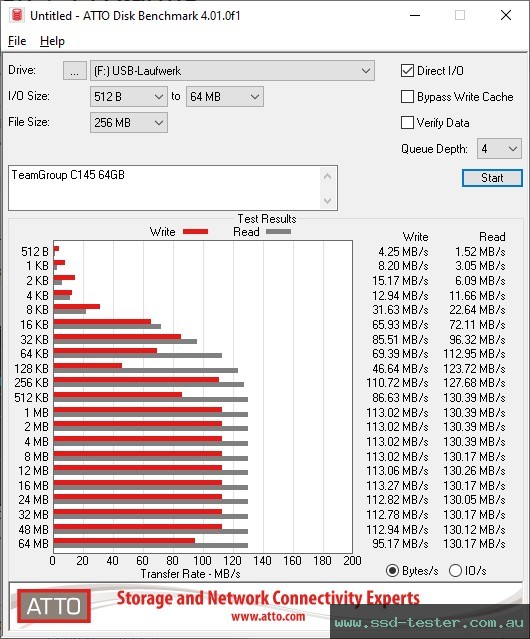Viewport: 530px width, 639px height.
Task: Open the Queue Depth dropdown
Action: [499, 149]
